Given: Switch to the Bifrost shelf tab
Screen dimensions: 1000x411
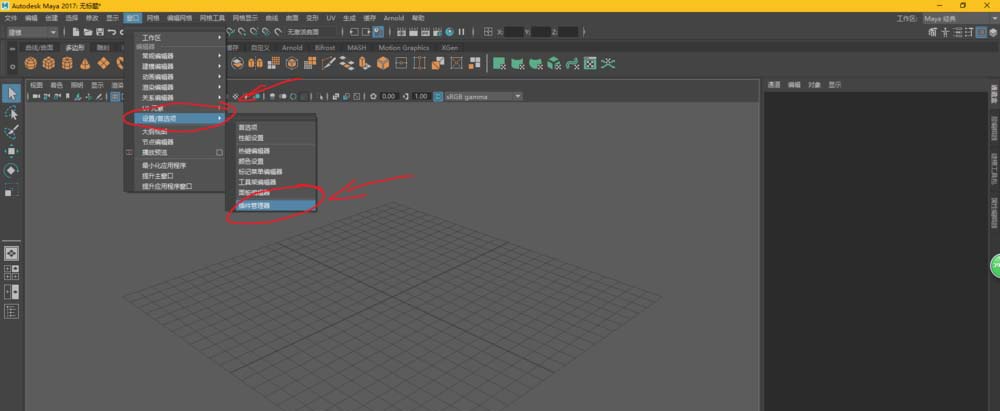Looking at the screenshot, I should (325, 48).
